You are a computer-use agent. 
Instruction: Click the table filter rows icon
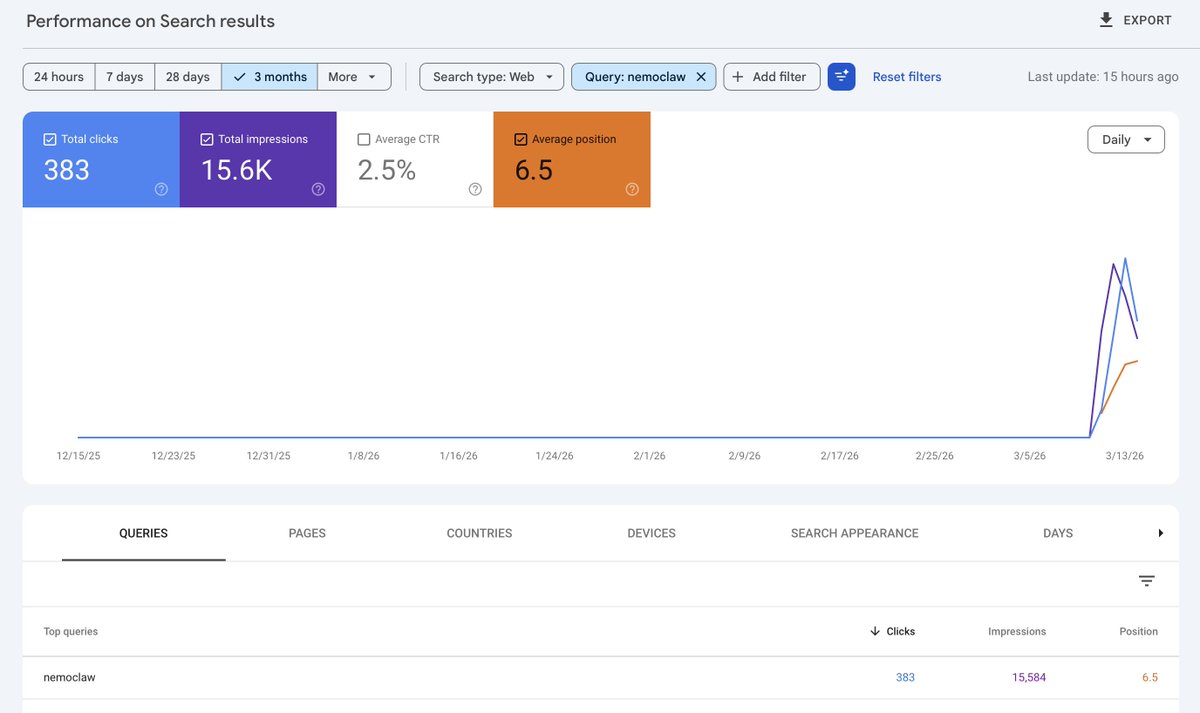(1147, 581)
